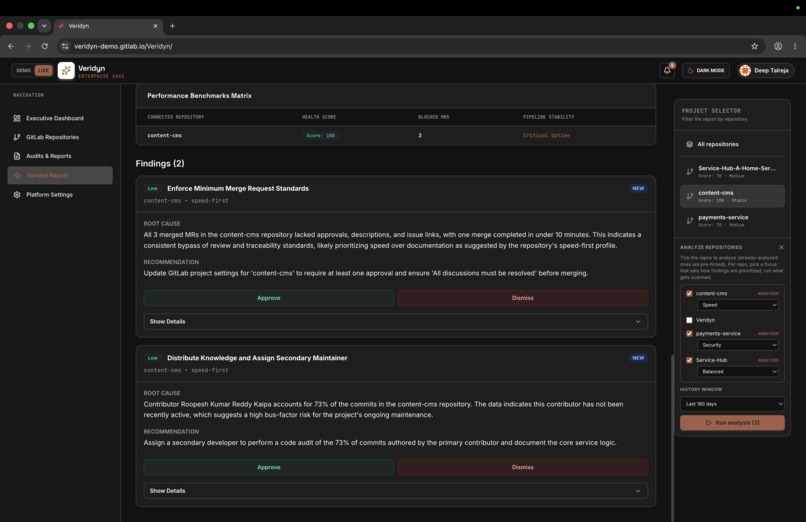Open the Last 180 days history window dropdown
The height and width of the screenshot is (522, 806).
coord(732,404)
